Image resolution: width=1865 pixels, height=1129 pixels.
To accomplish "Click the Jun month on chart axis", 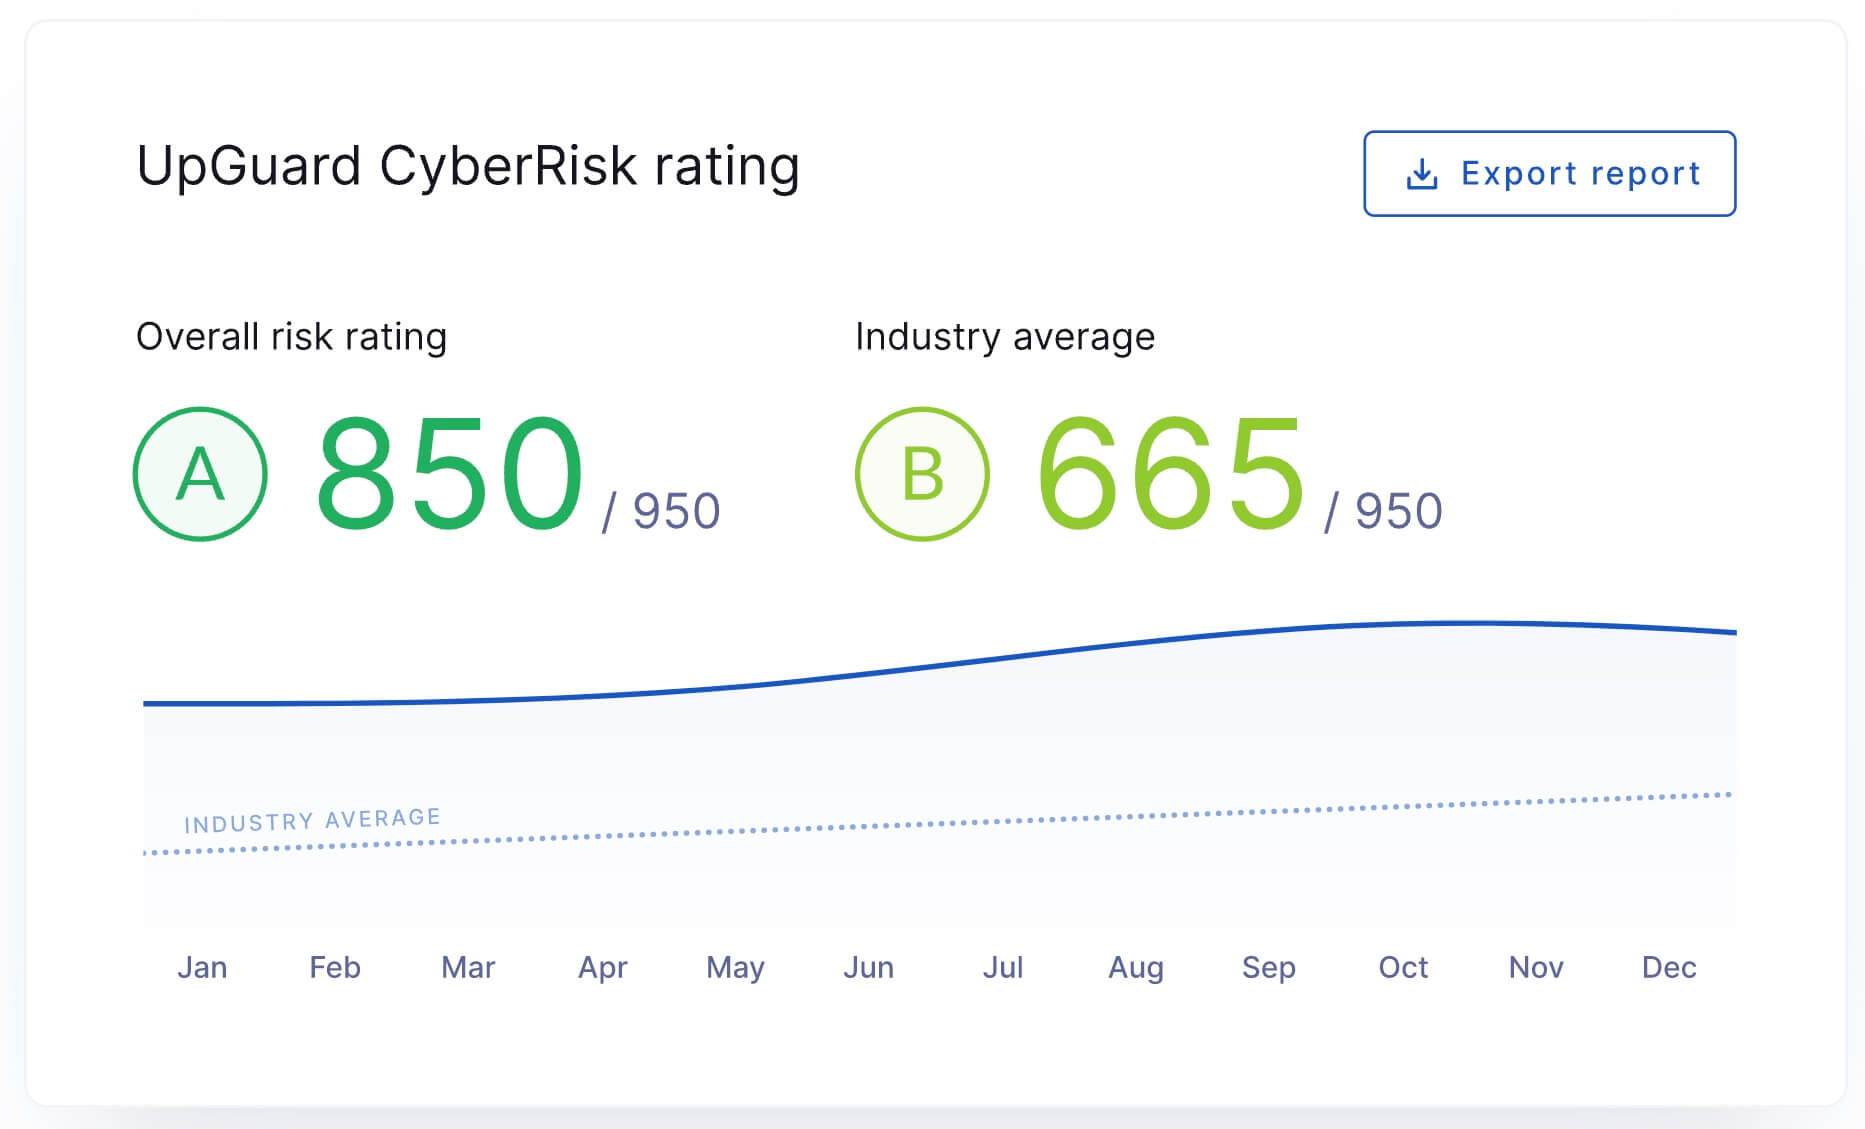I will 868,967.
